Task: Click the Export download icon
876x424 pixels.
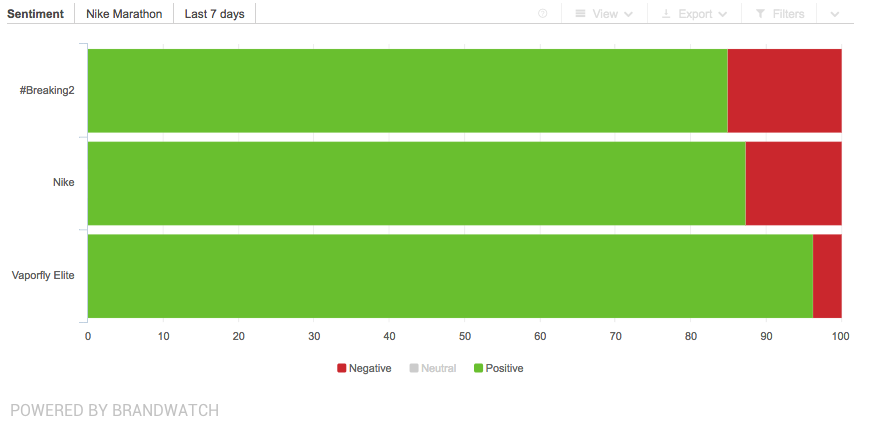Action: pyautogui.click(x=666, y=14)
